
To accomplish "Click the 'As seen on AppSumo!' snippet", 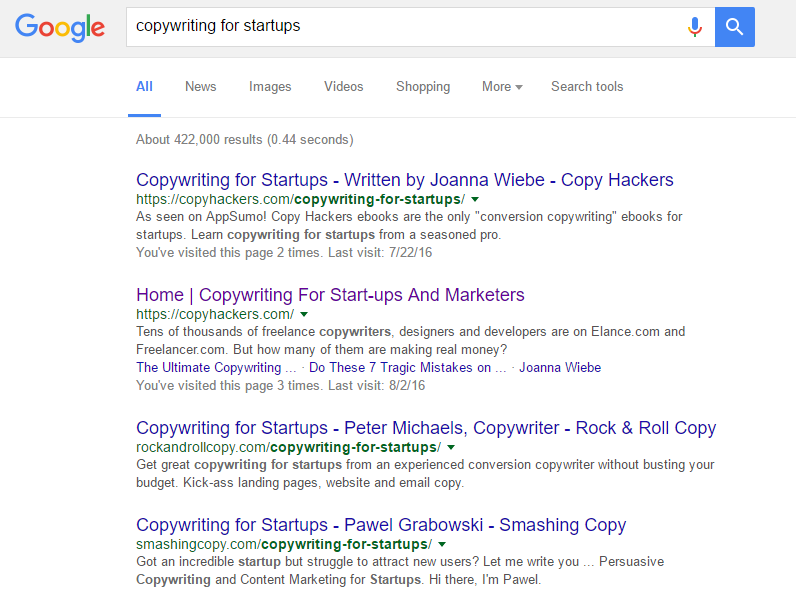I will click(409, 226).
